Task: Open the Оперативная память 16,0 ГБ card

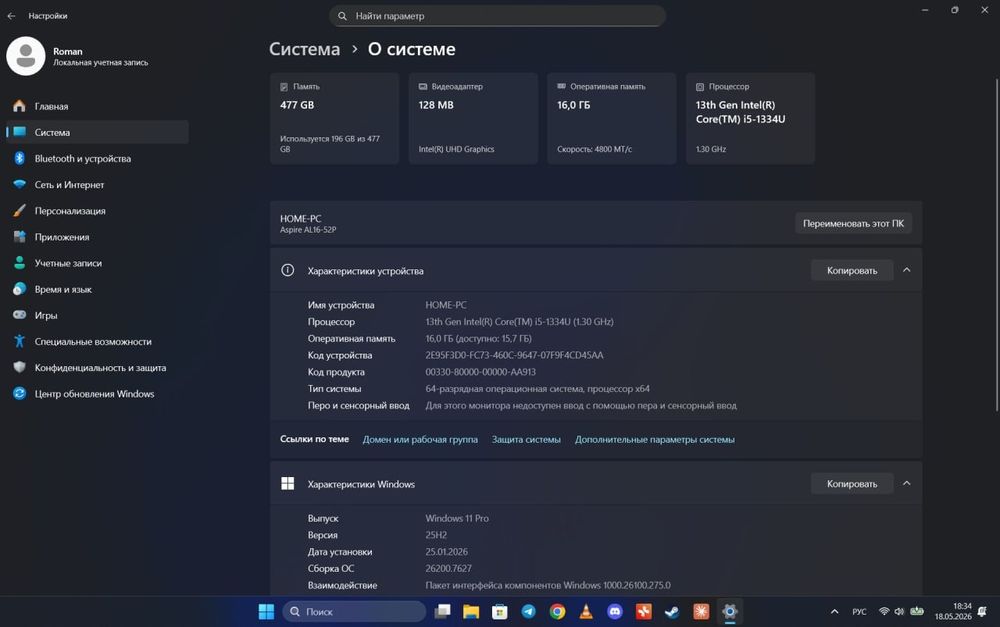Action: (x=612, y=119)
